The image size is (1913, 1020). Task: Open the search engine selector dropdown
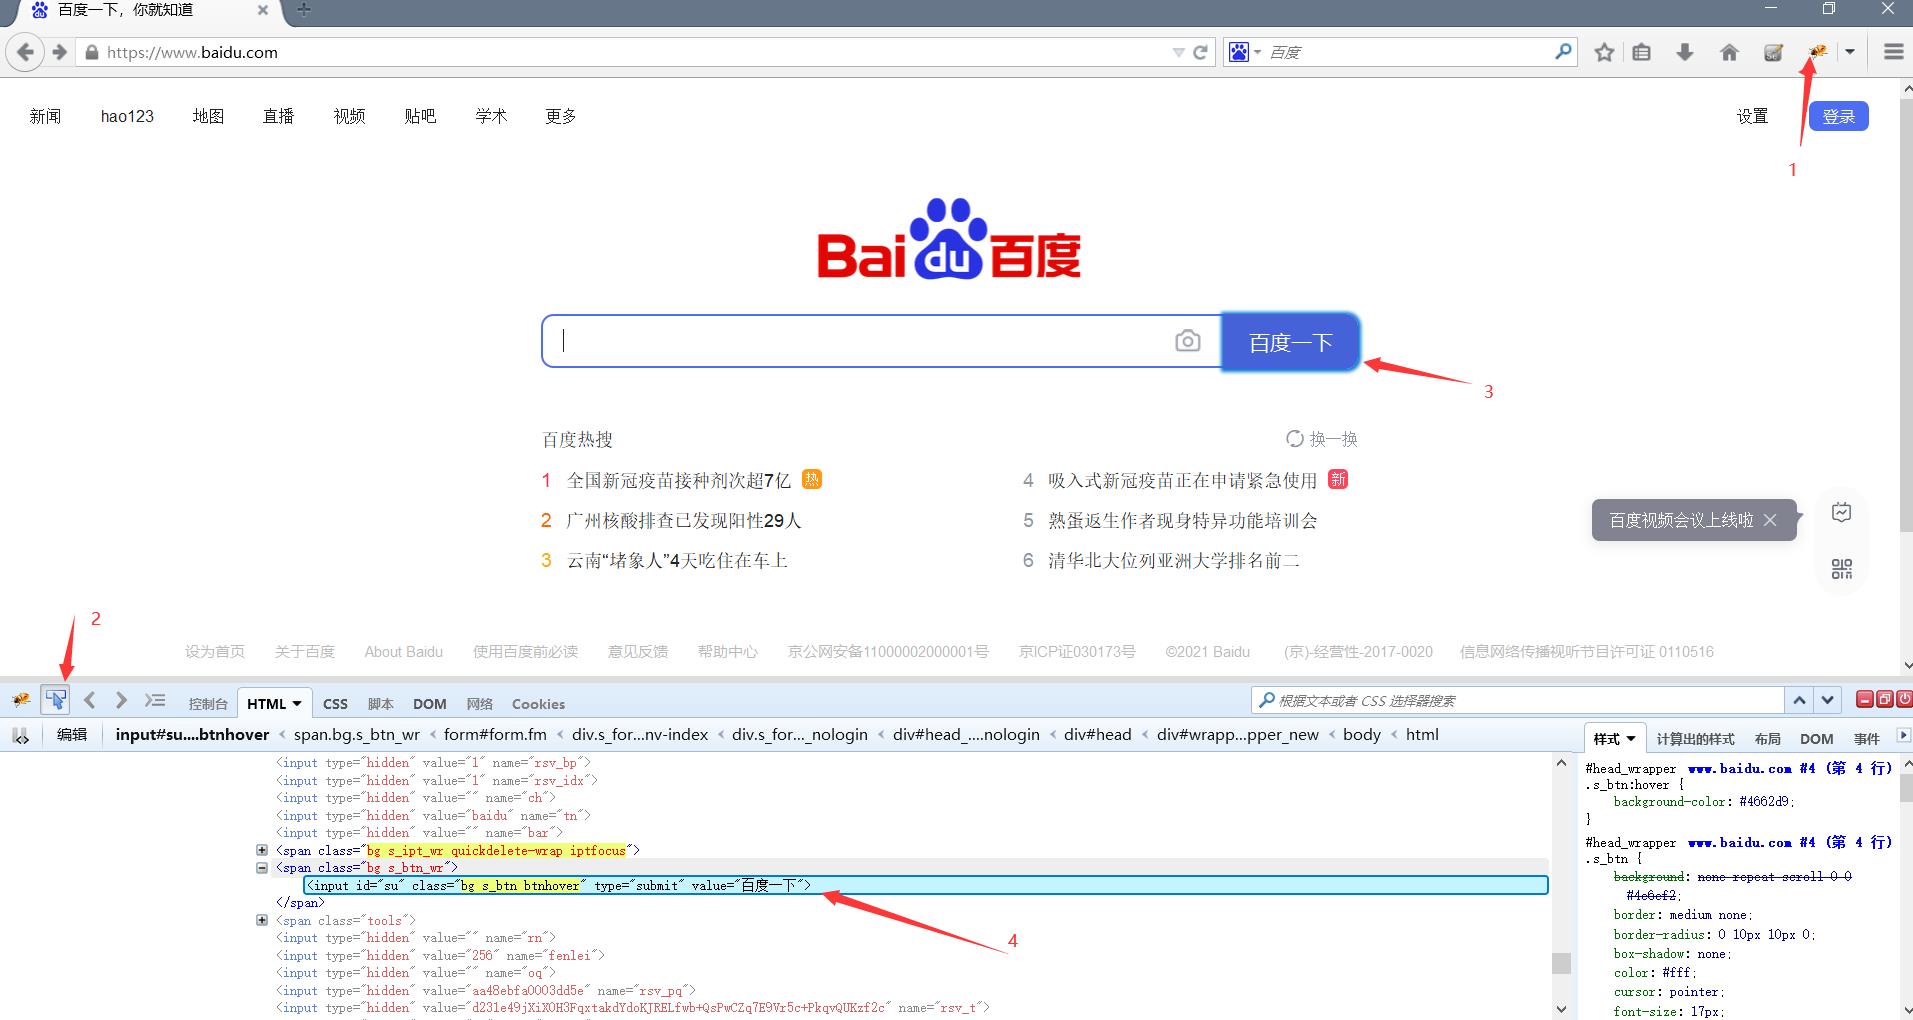(x=1257, y=52)
